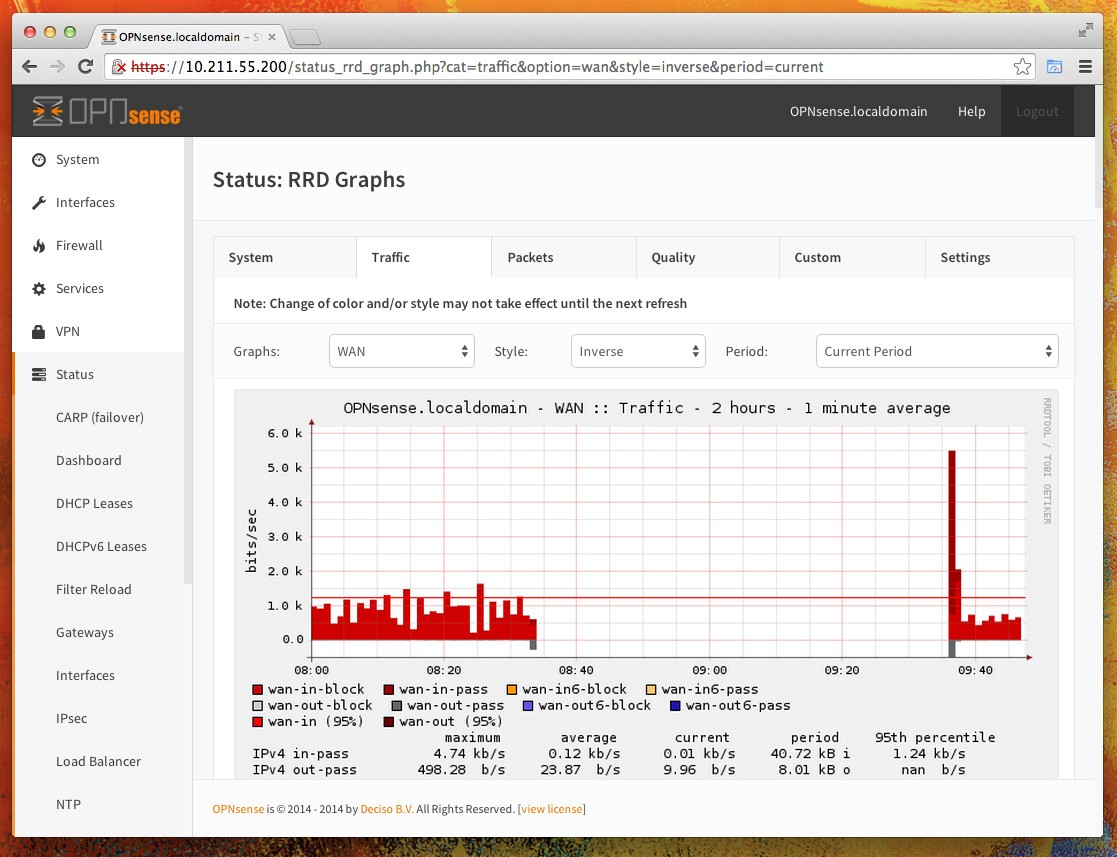Reload the page using browser refresh button
The height and width of the screenshot is (857, 1117).
coord(86,67)
